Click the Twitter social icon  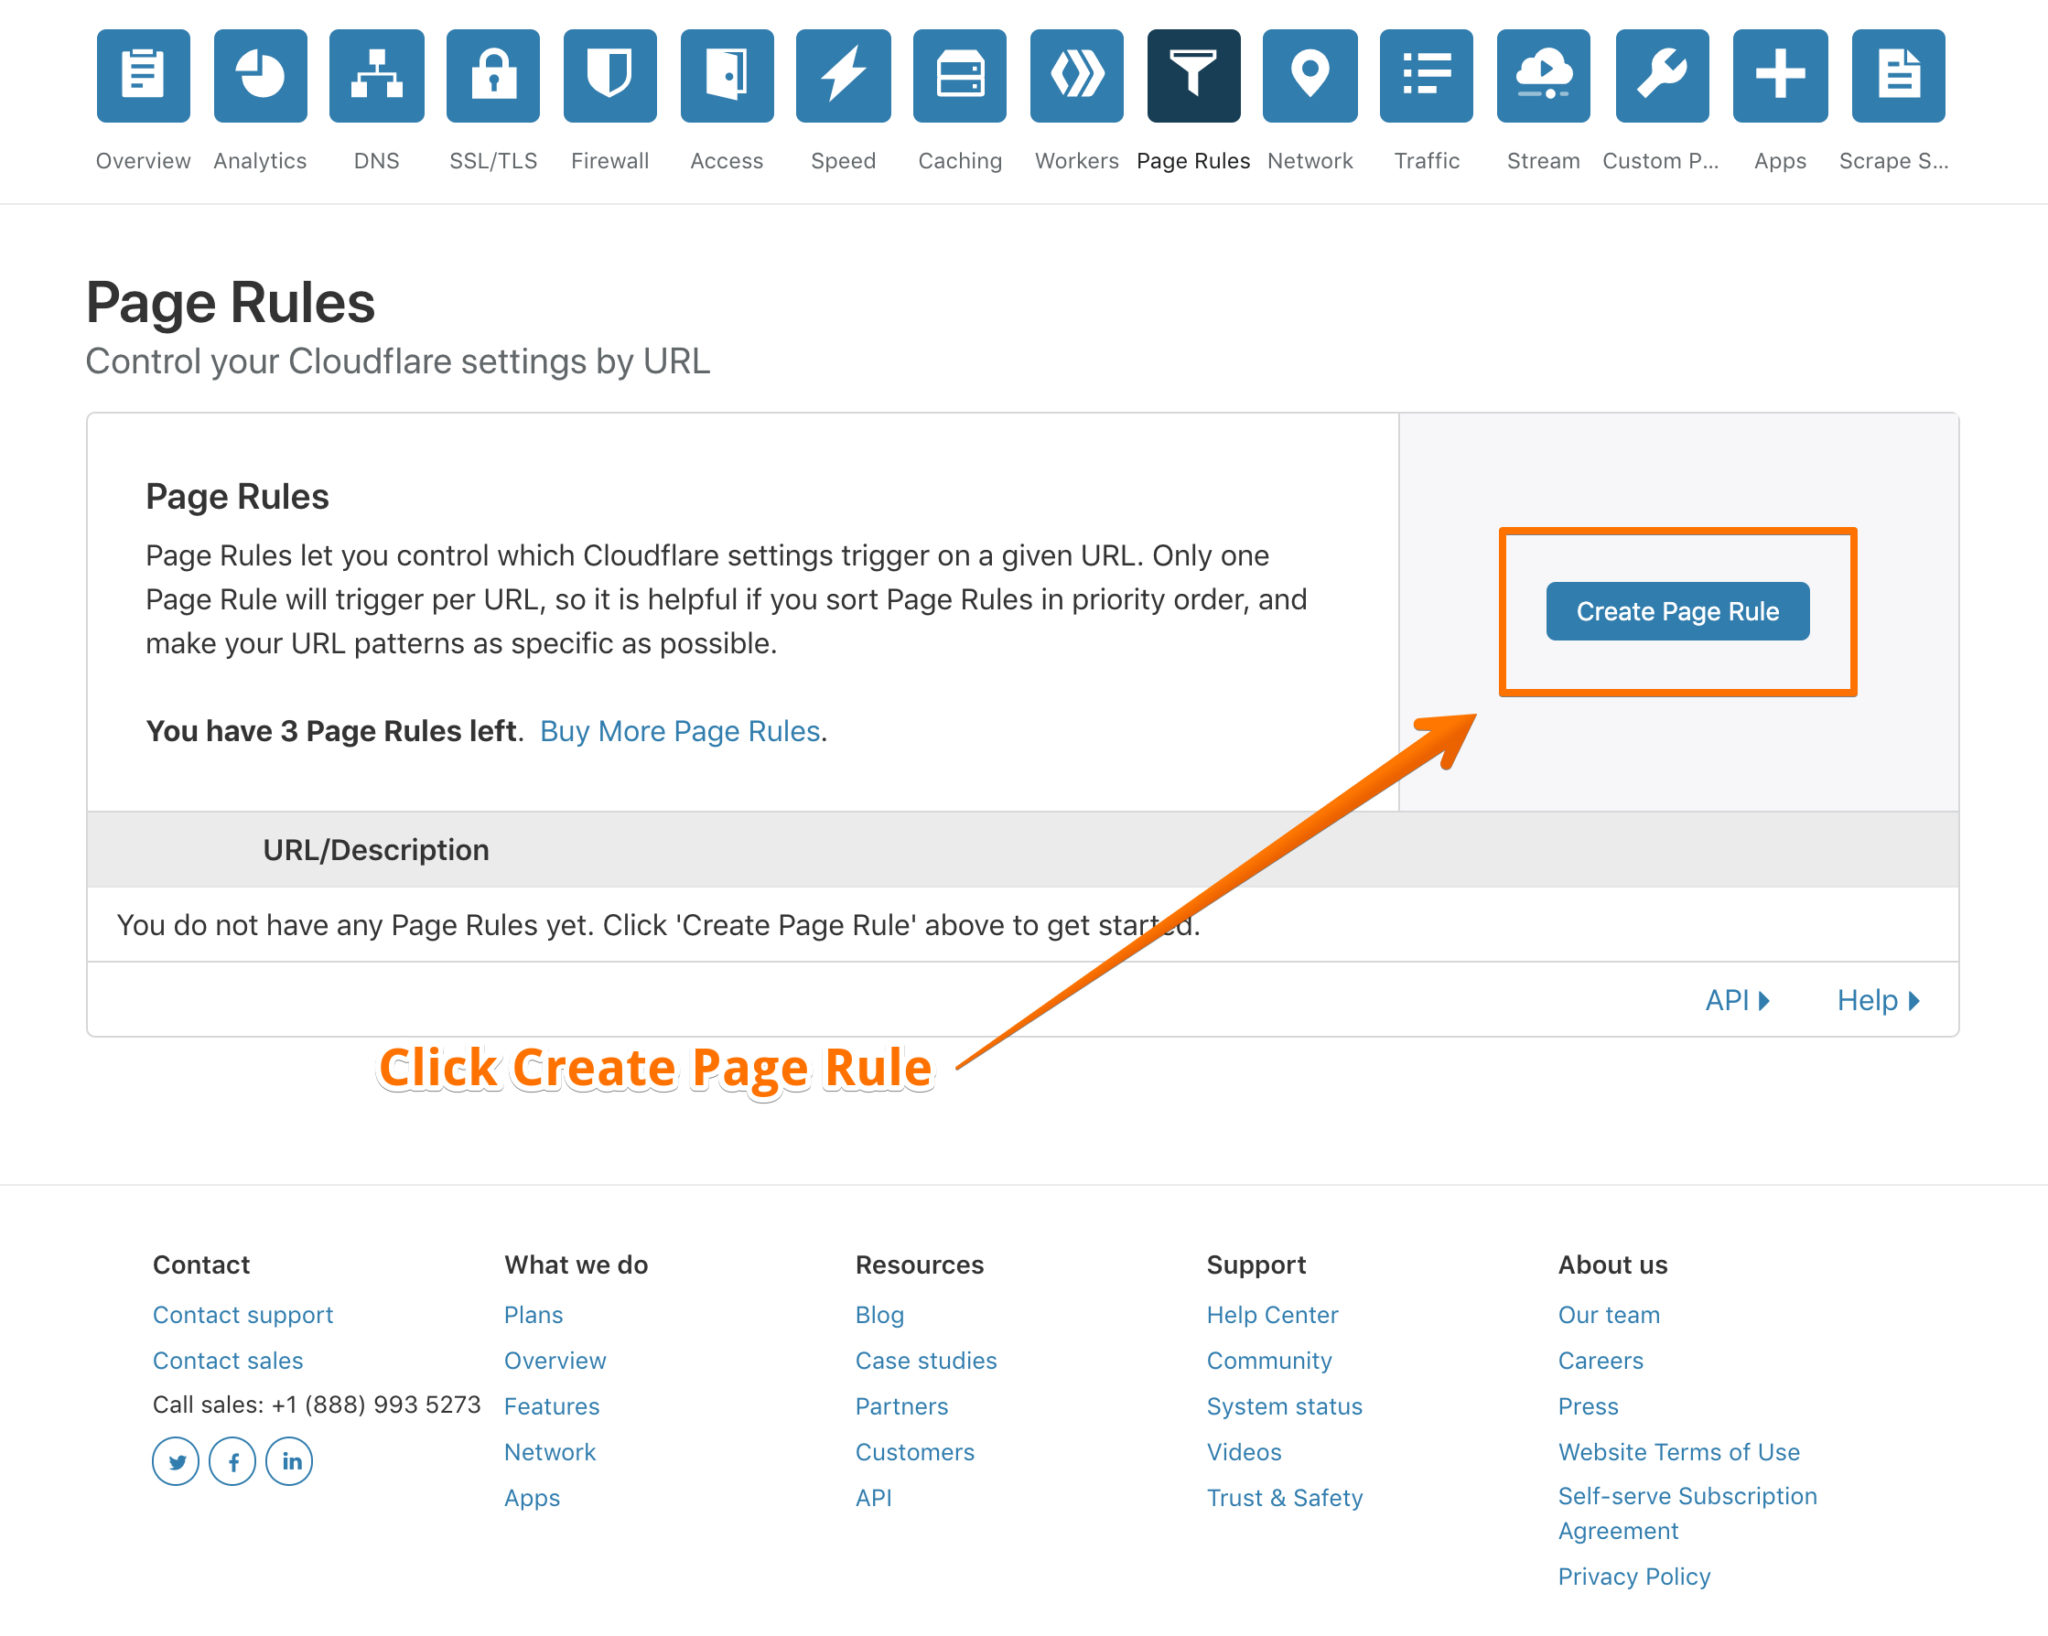pyautogui.click(x=176, y=1462)
